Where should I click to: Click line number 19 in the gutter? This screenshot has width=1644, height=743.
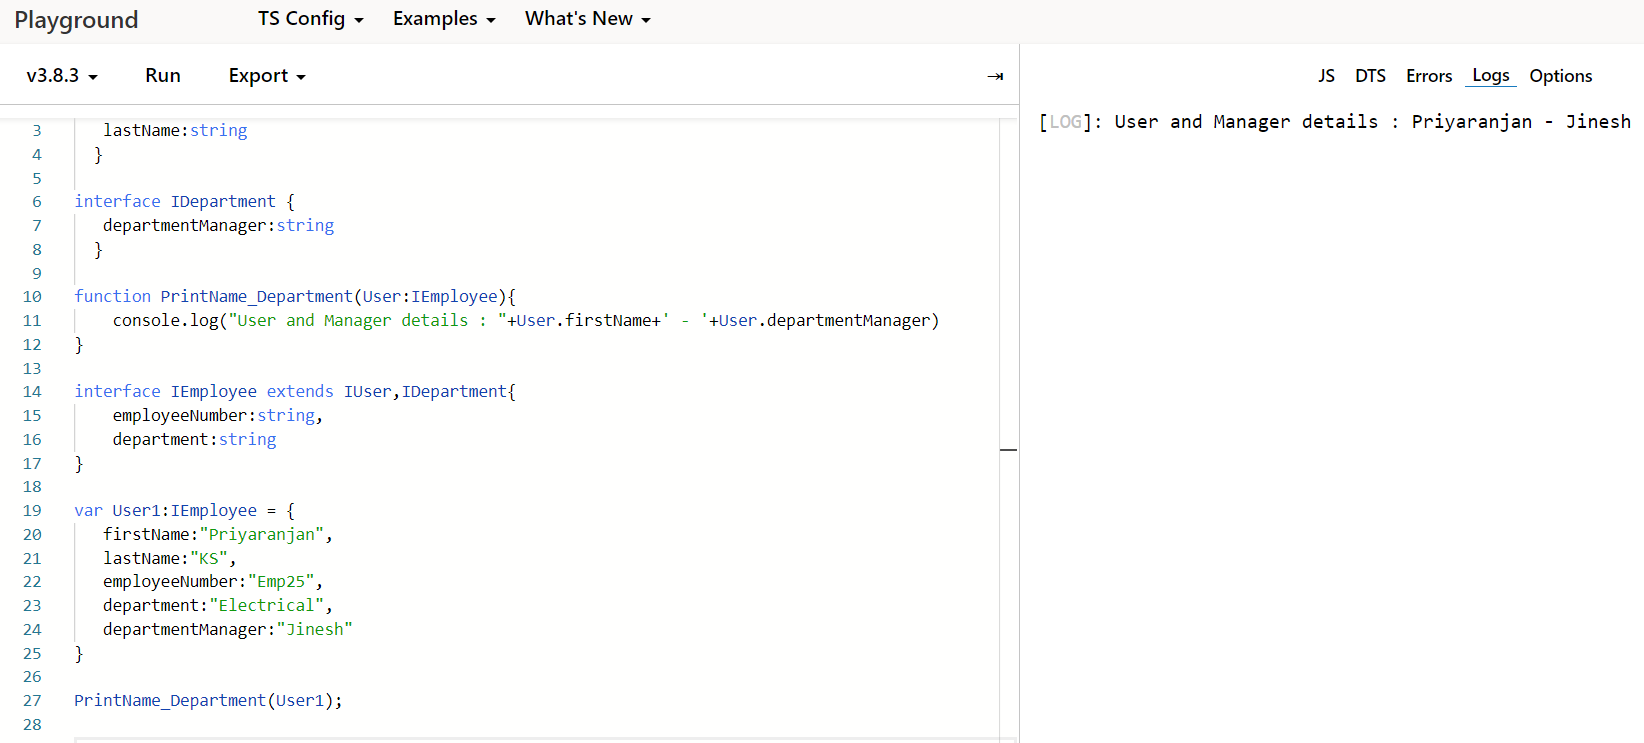pyautogui.click(x=32, y=510)
